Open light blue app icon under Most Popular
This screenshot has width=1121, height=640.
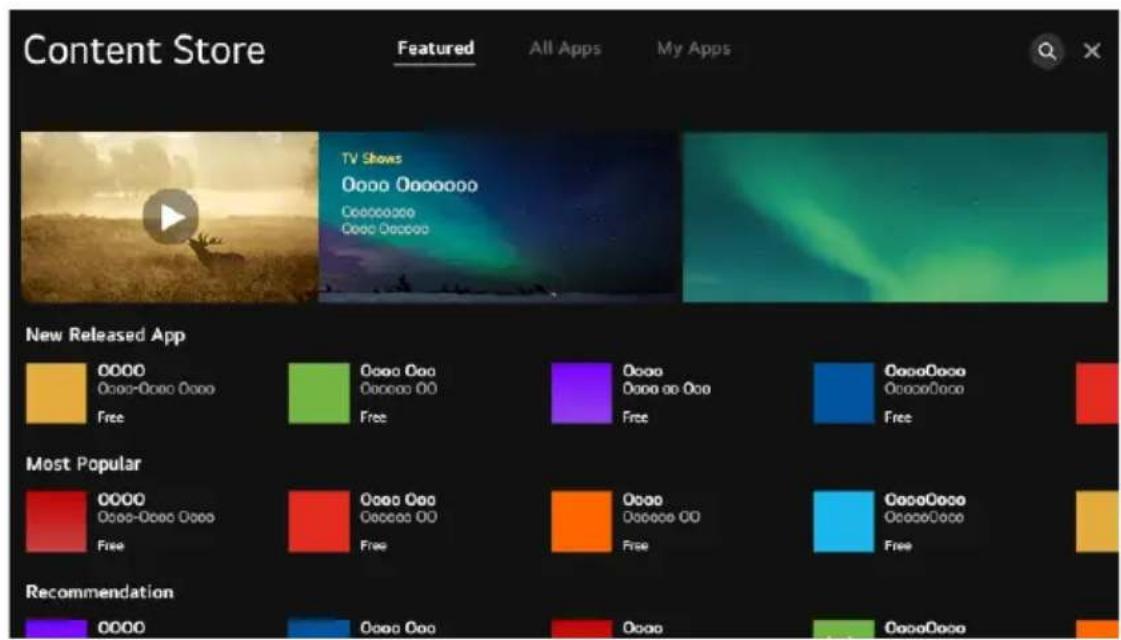tap(844, 521)
